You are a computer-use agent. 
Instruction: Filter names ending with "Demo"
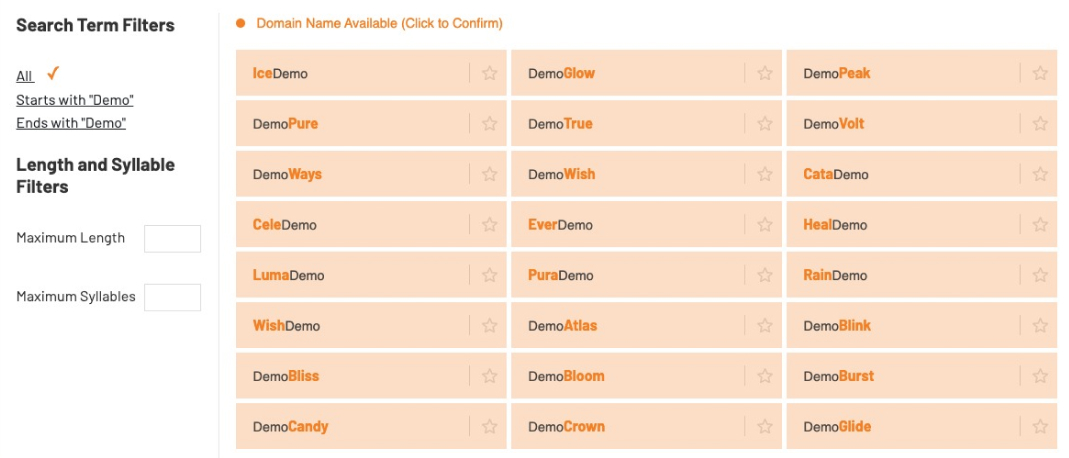tap(71, 123)
